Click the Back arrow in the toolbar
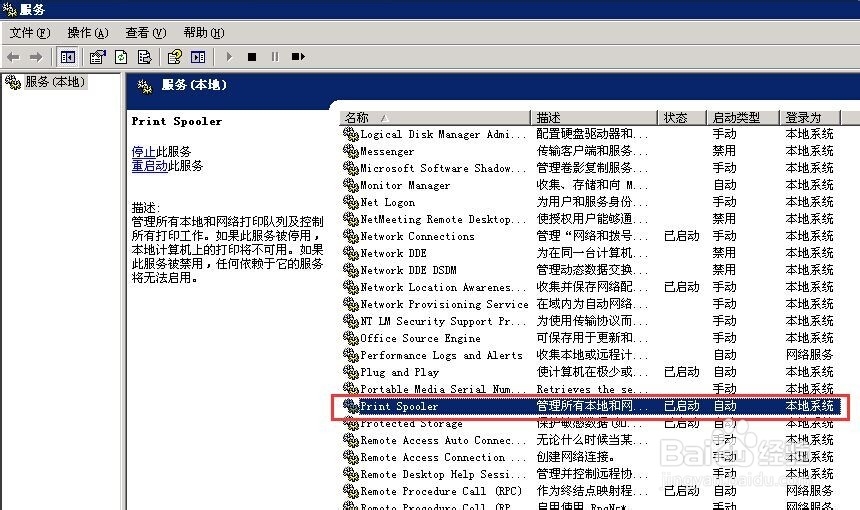The width and height of the screenshot is (860, 510). [13, 57]
